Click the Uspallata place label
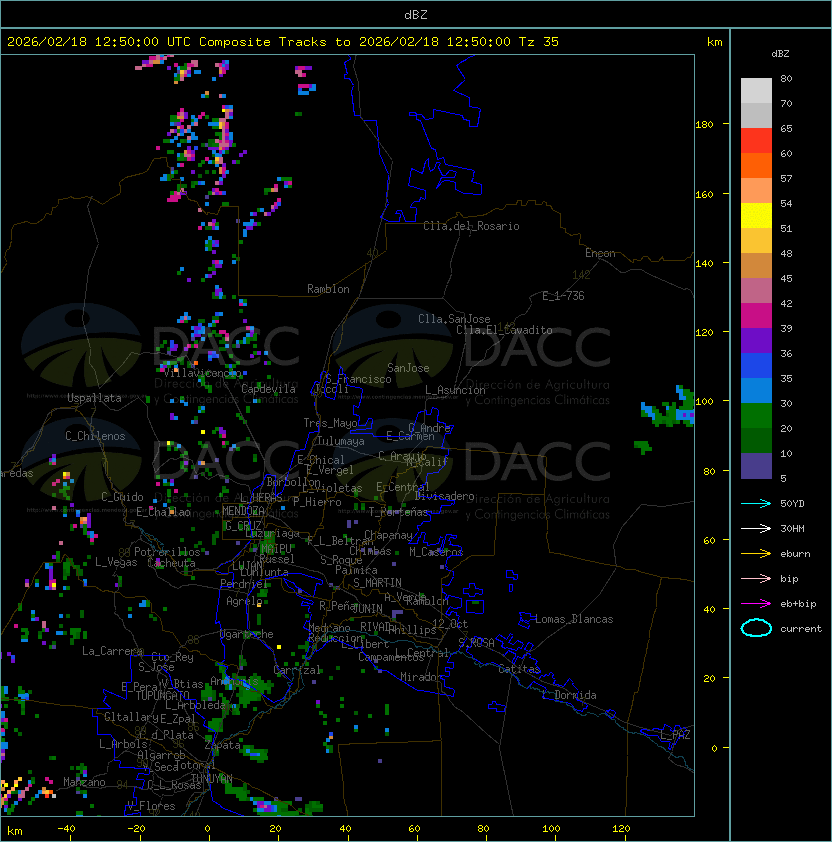The width and height of the screenshot is (832, 842). [x=94, y=398]
